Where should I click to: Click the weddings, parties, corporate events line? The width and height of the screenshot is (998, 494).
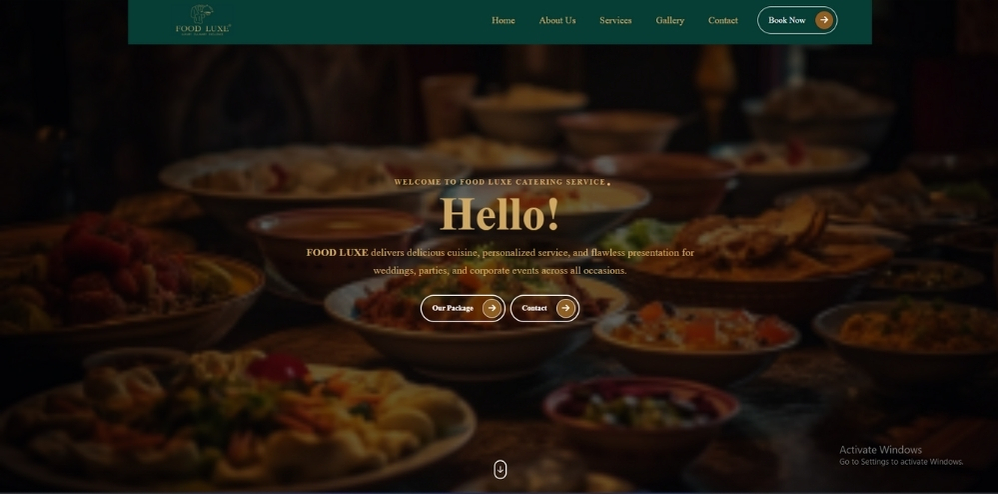click(x=500, y=271)
